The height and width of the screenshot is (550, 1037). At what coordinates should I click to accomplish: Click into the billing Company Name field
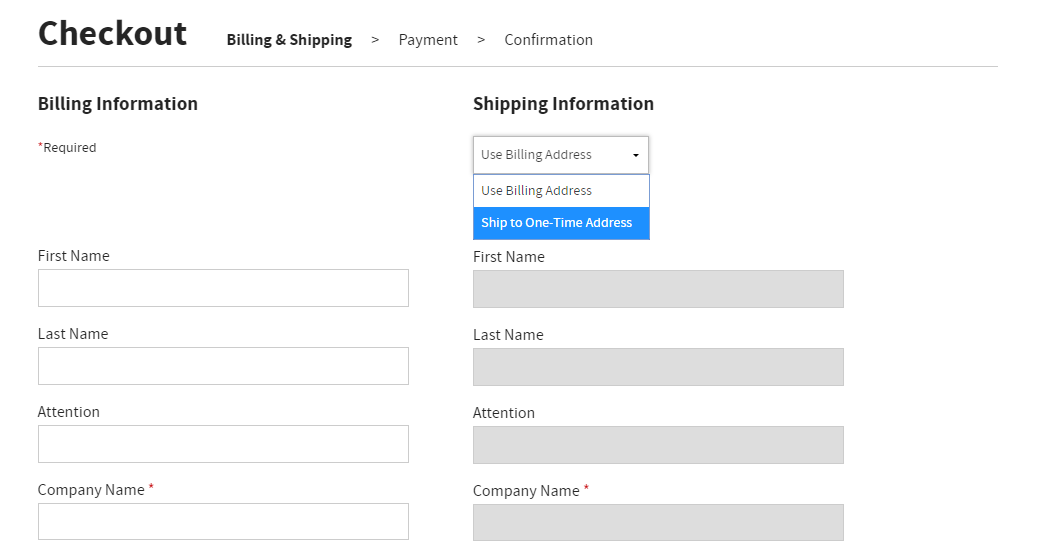pos(223,522)
